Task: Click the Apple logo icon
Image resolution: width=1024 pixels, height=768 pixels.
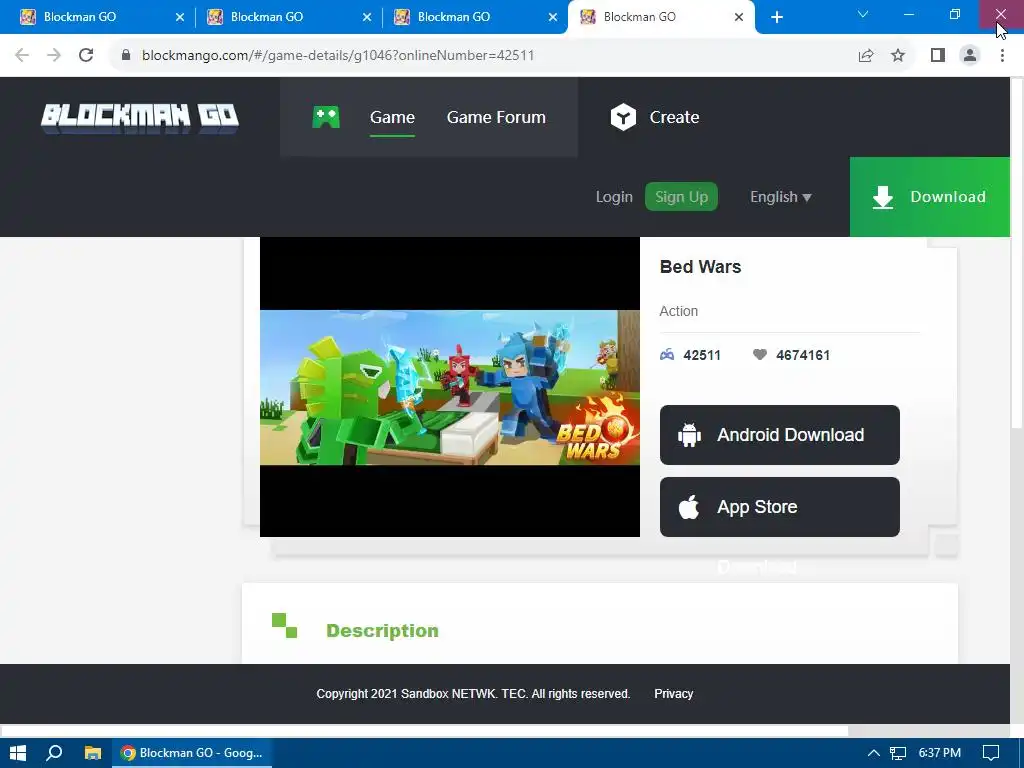Action: (688, 507)
